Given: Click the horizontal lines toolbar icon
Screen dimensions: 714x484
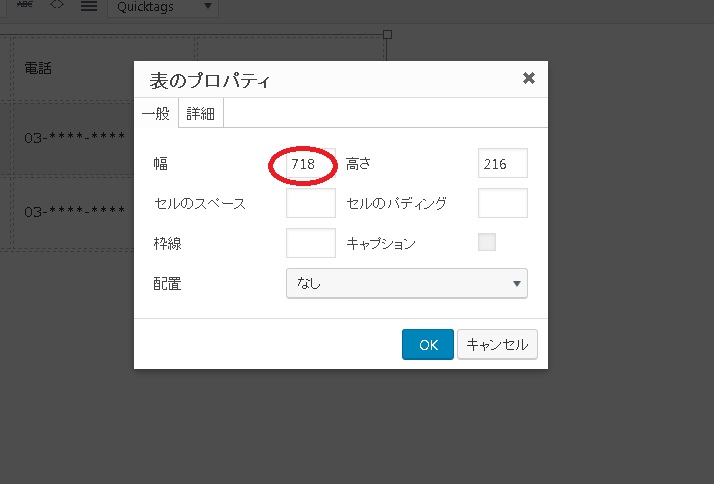Looking at the screenshot, I should [x=89, y=6].
